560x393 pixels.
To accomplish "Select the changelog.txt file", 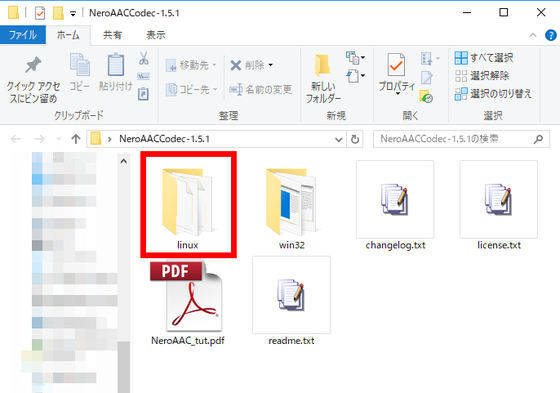I will tap(395, 205).
